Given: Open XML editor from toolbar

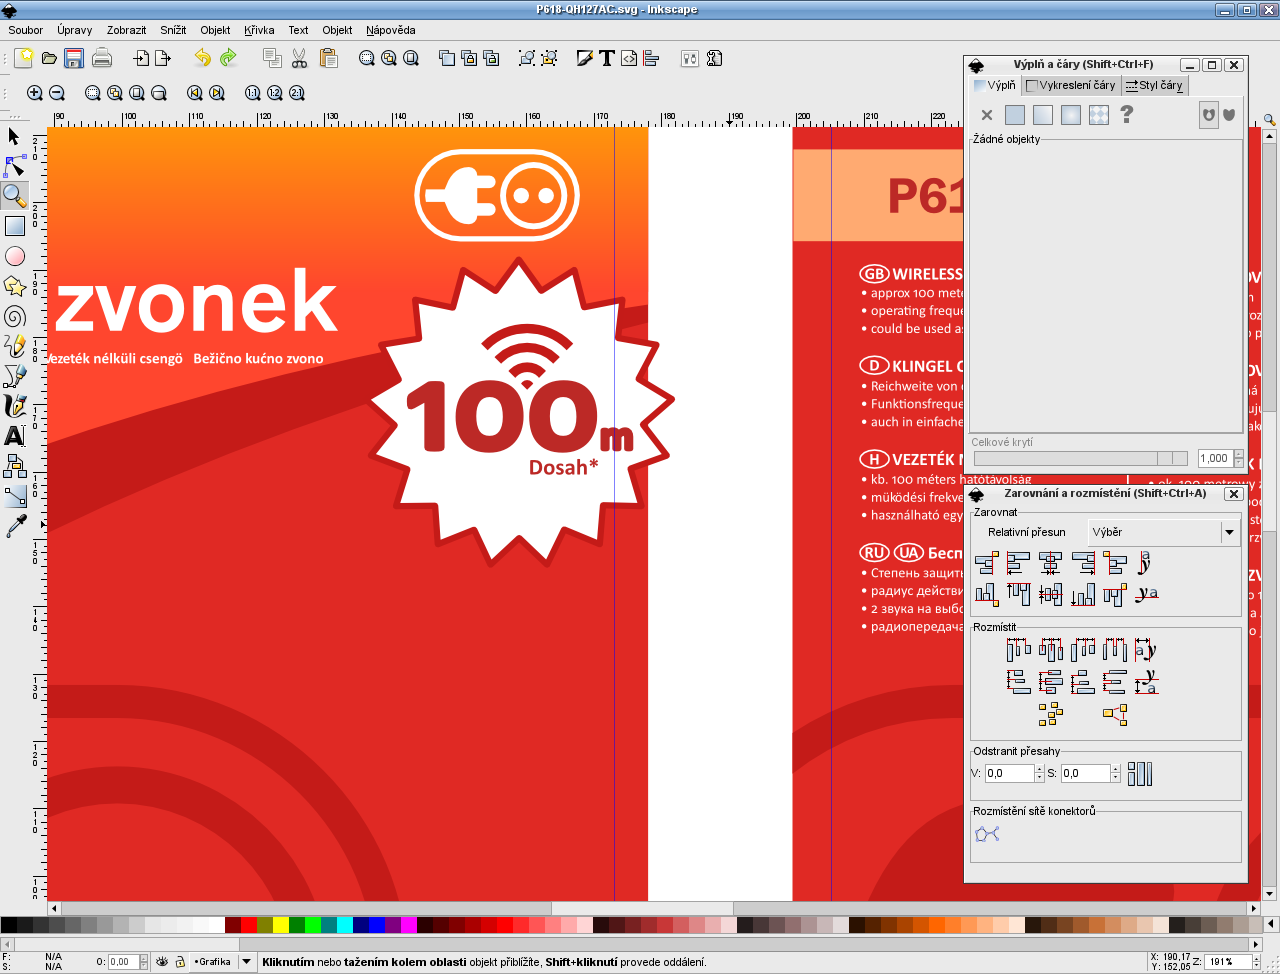Looking at the screenshot, I should (629, 58).
